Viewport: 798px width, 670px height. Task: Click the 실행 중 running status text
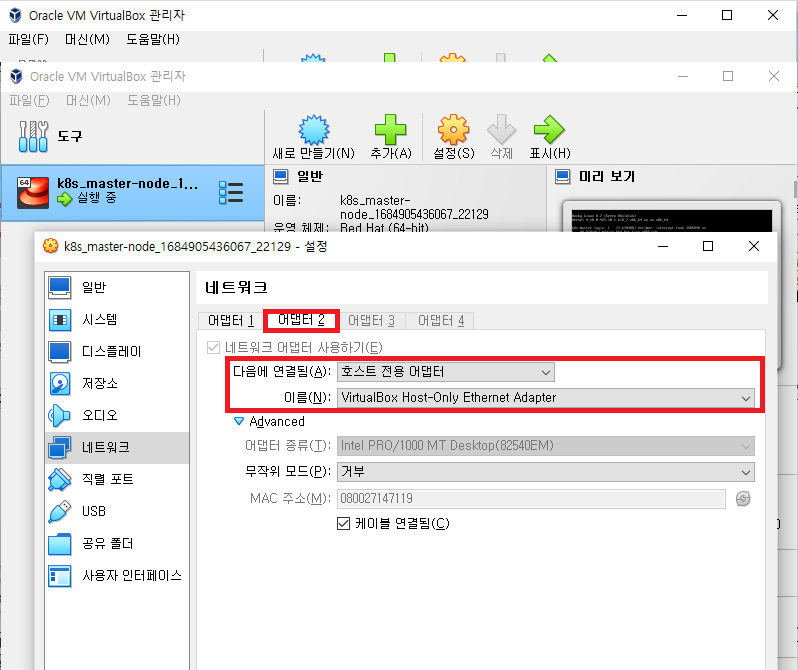97,198
